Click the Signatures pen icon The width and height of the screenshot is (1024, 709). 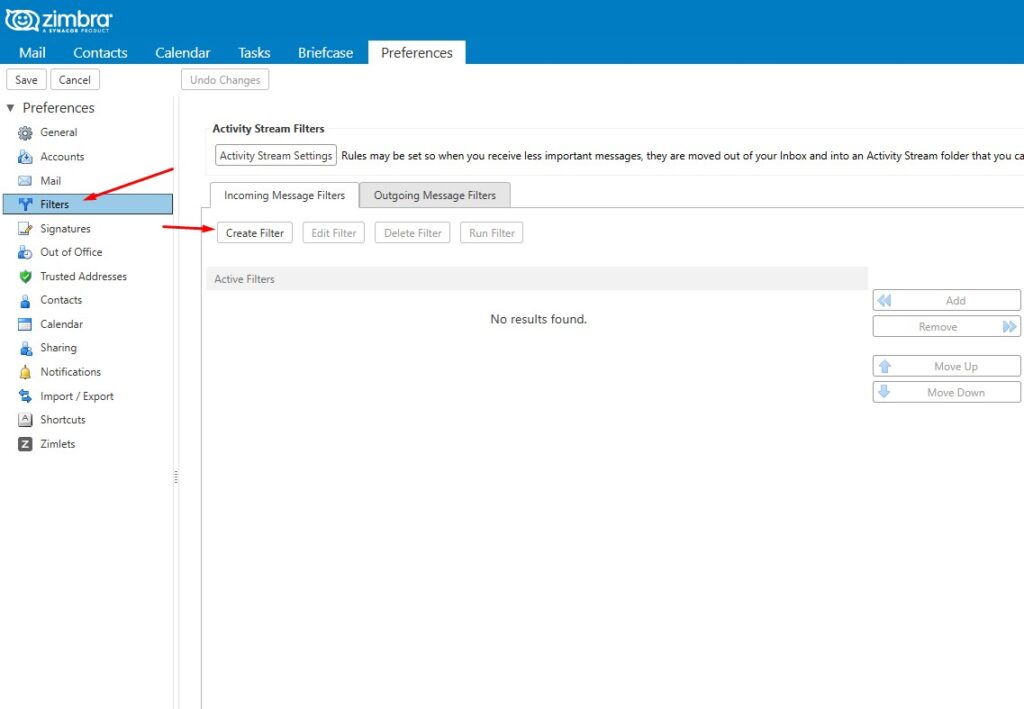click(25, 228)
